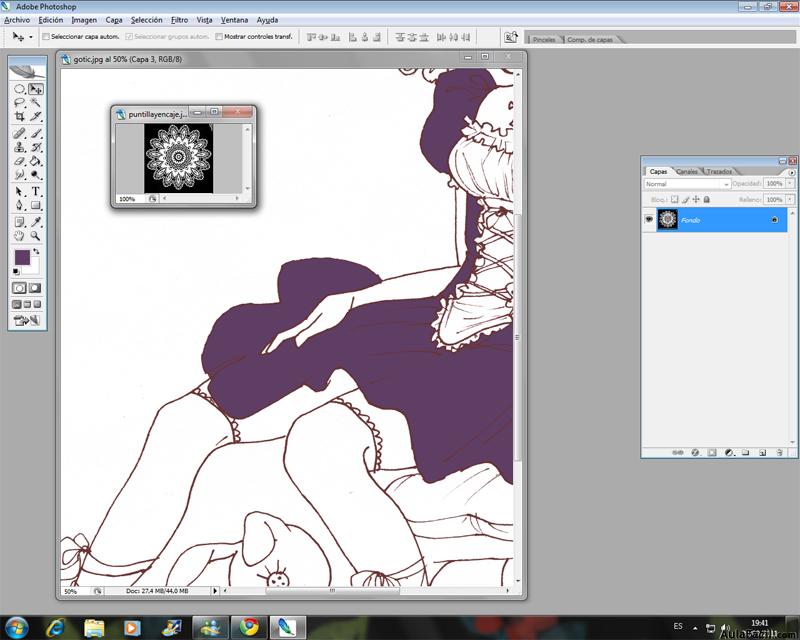Open tool preset picker arrow in options bar
800x640 pixels.
click(x=31, y=37)
